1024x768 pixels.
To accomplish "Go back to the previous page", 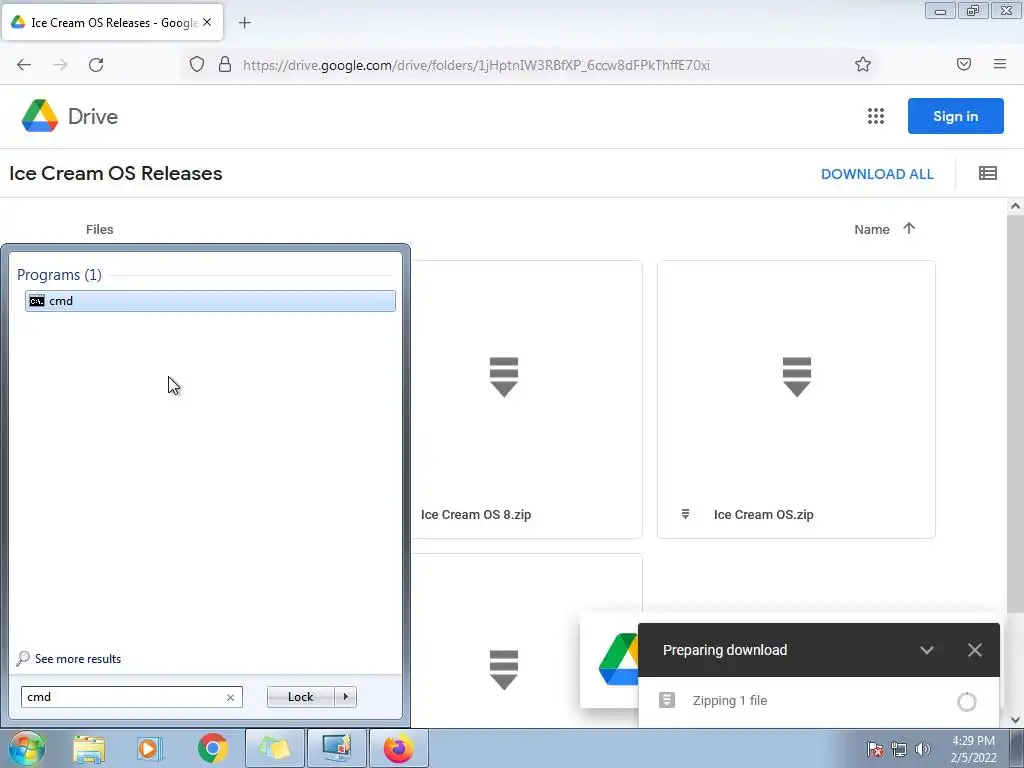I will (24, 65).
